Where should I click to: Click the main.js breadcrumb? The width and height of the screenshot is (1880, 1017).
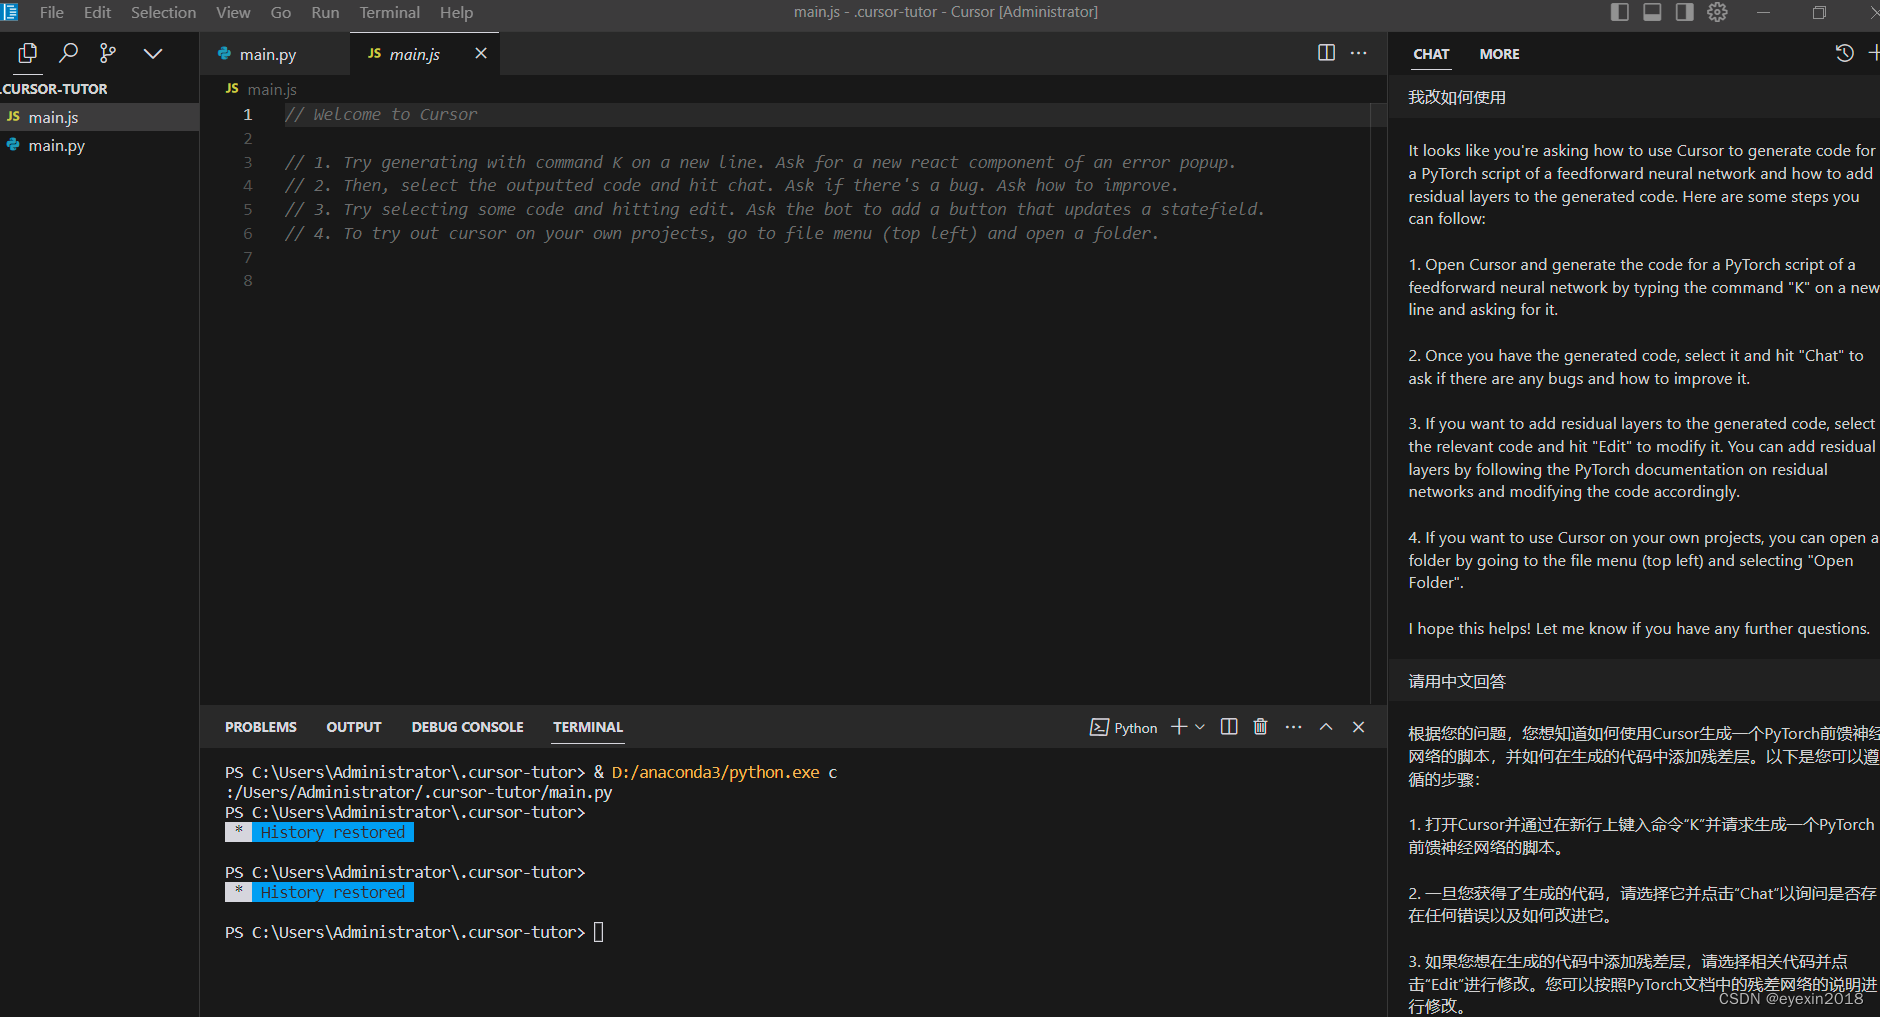272,89
